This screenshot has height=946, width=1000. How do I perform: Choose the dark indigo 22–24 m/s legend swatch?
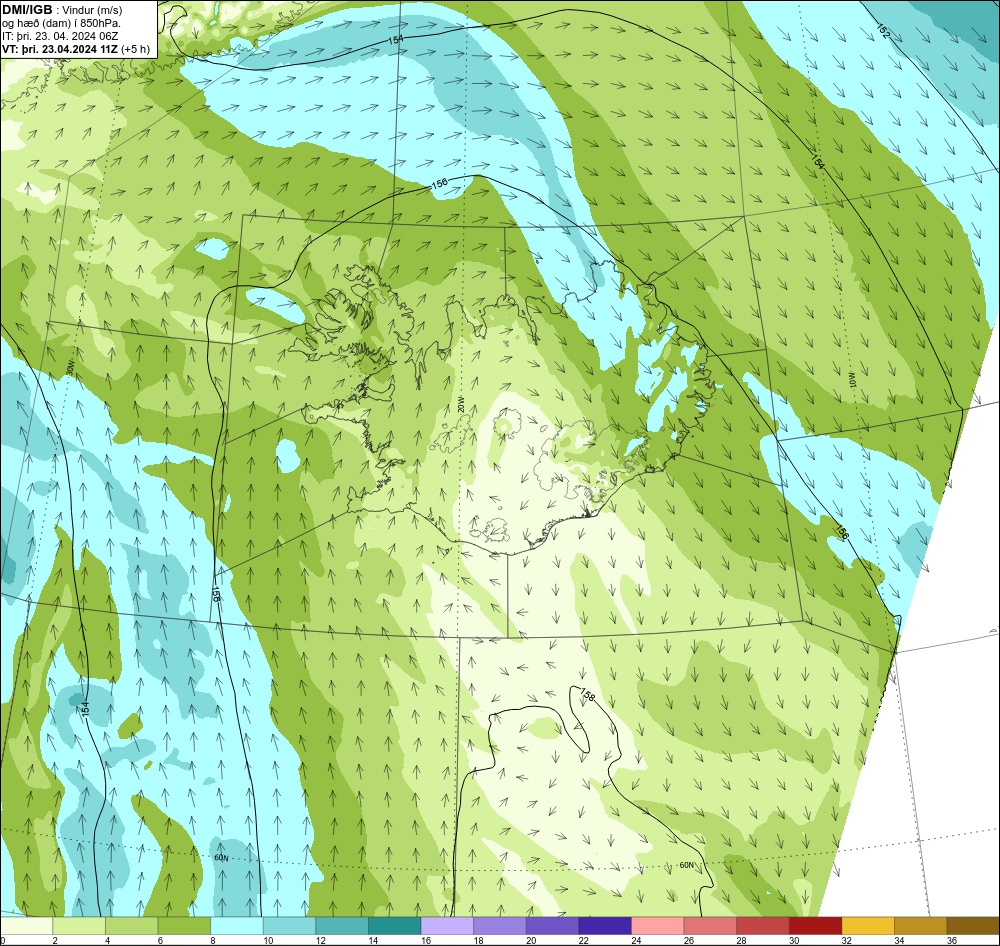coord(605,926)
